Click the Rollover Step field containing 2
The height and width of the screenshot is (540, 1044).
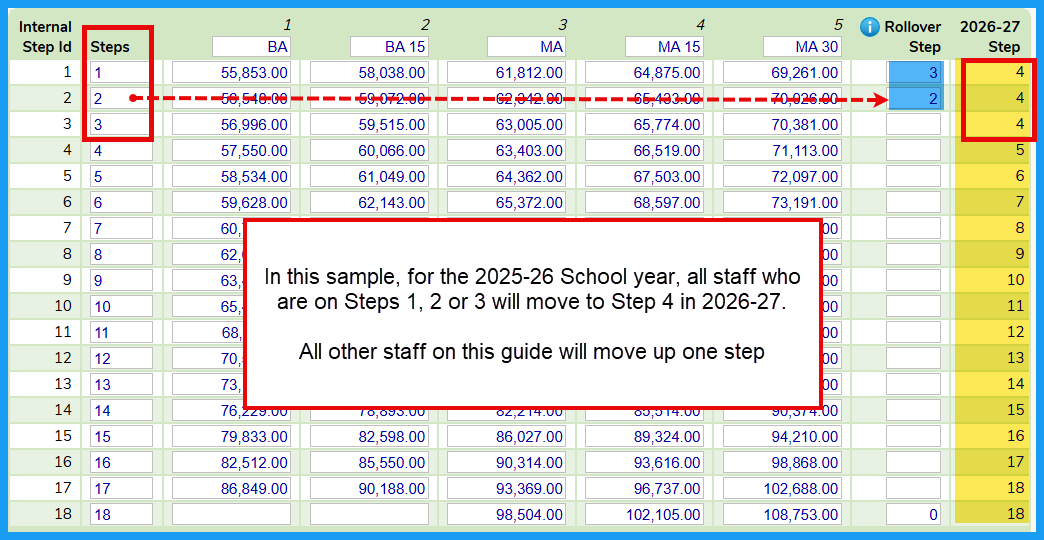click(x=915, y=99)
